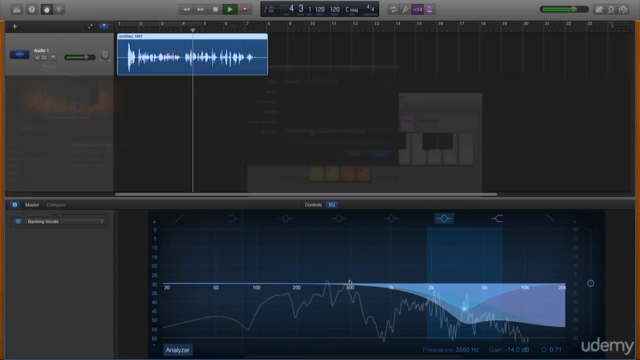This screenshot has width=640, height=360.
Task: Toggle the blue Catch Playhead button
Action: tap(104, 27)
